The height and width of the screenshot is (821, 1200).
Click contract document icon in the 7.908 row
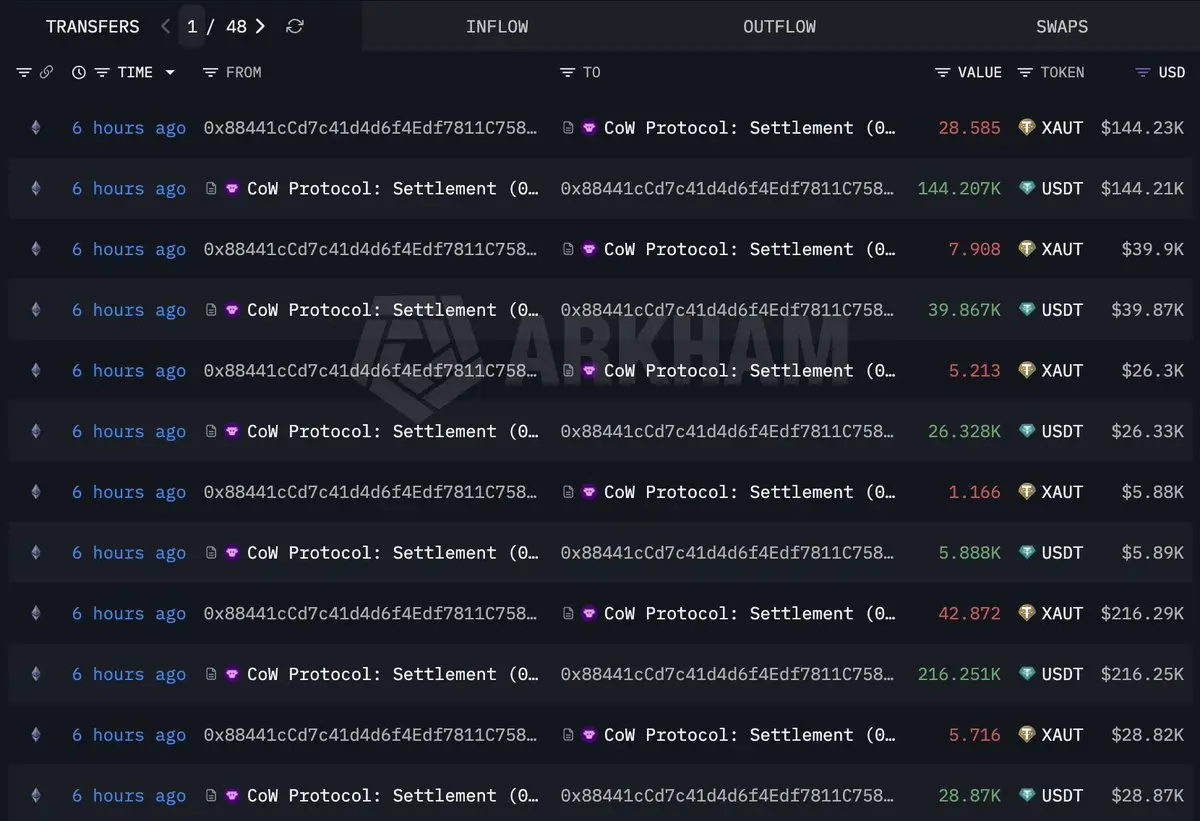pos(568,249)
